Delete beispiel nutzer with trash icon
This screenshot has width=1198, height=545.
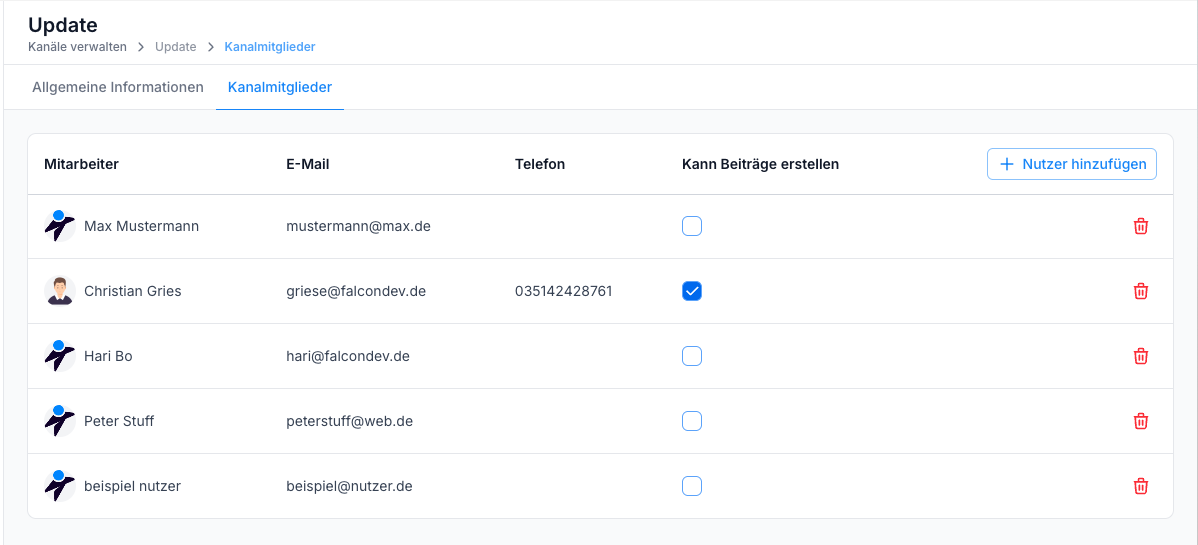point(1141,486)
